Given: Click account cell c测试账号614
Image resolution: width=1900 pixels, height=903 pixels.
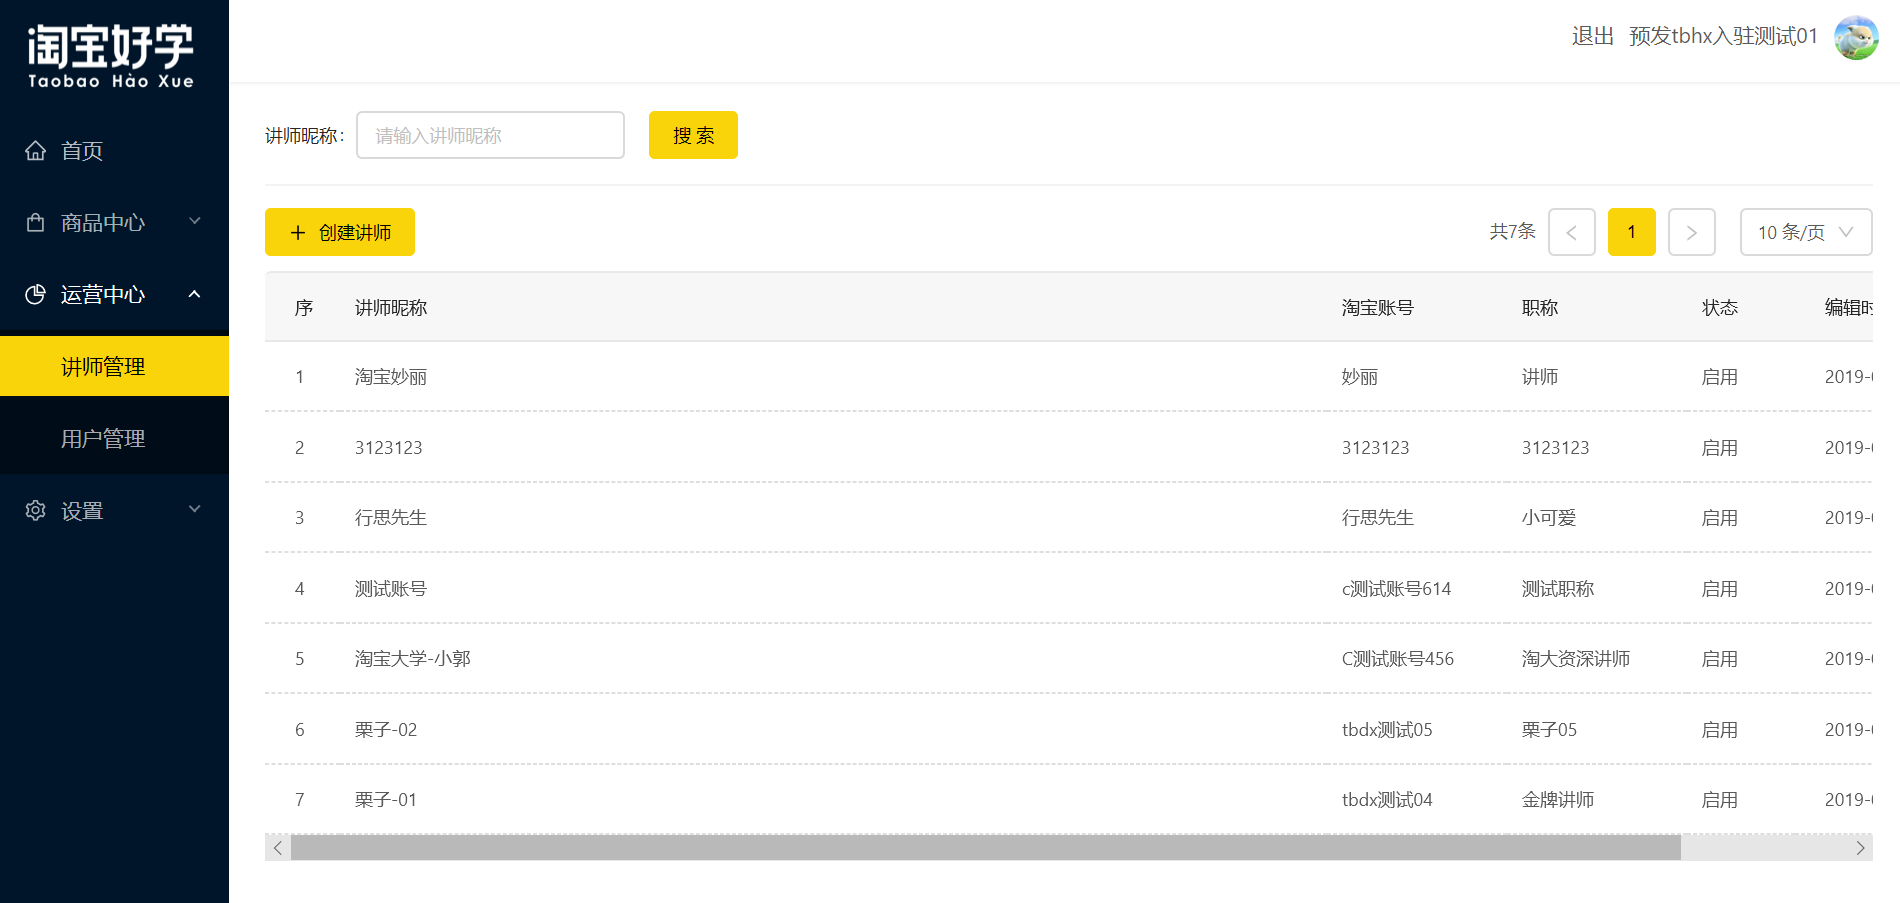Looking at the screenshot, I should pyautogui.click(x=1396, y=589).
